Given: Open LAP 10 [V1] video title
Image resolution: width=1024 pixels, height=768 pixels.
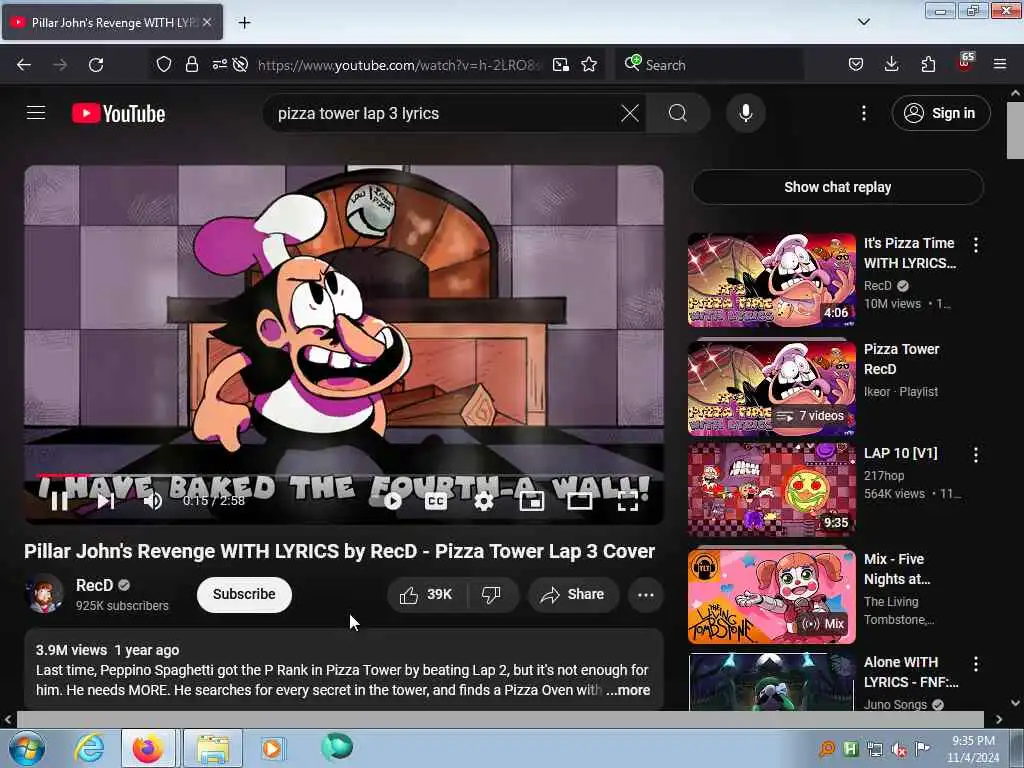Looking at the screenshot, I should coord(901,453).
